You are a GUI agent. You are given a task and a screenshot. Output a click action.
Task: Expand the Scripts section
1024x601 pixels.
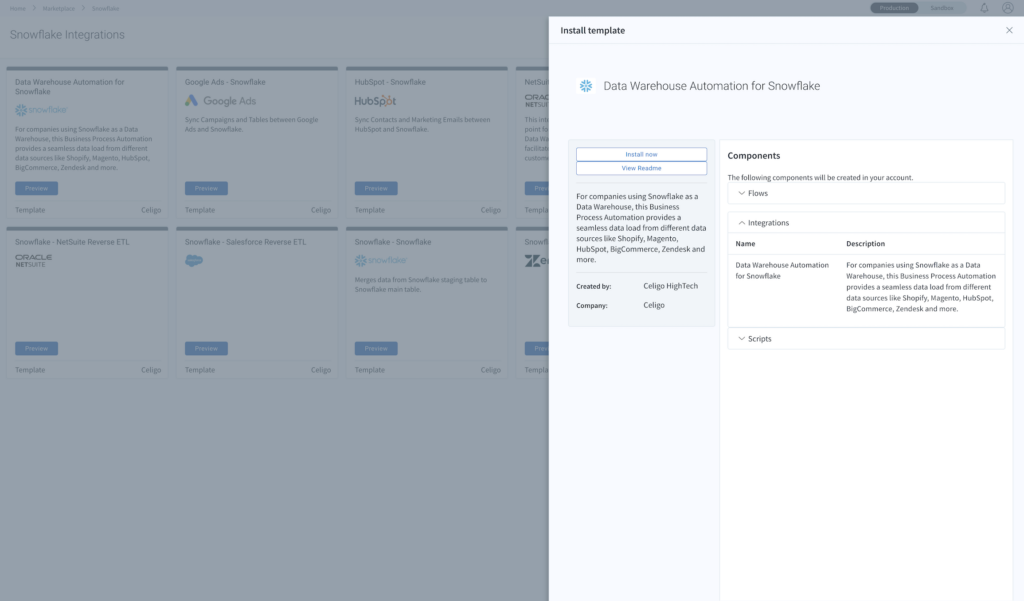pos(866,338)
